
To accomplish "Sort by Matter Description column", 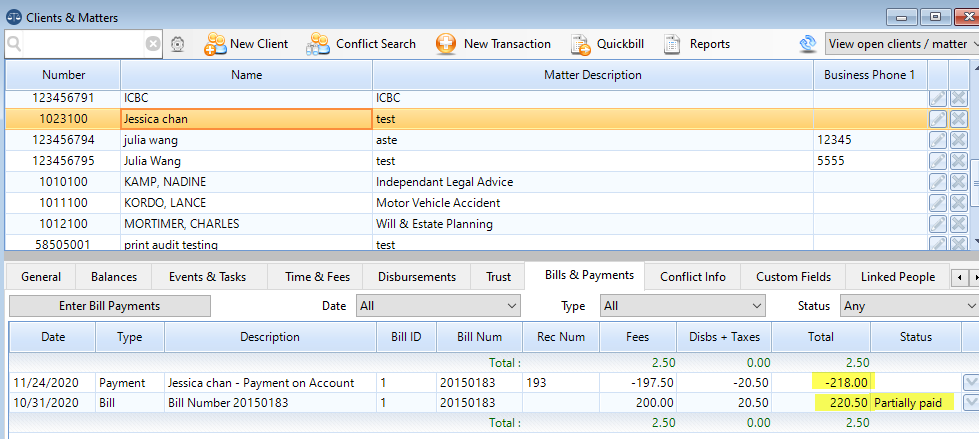I will pos(593,75).
